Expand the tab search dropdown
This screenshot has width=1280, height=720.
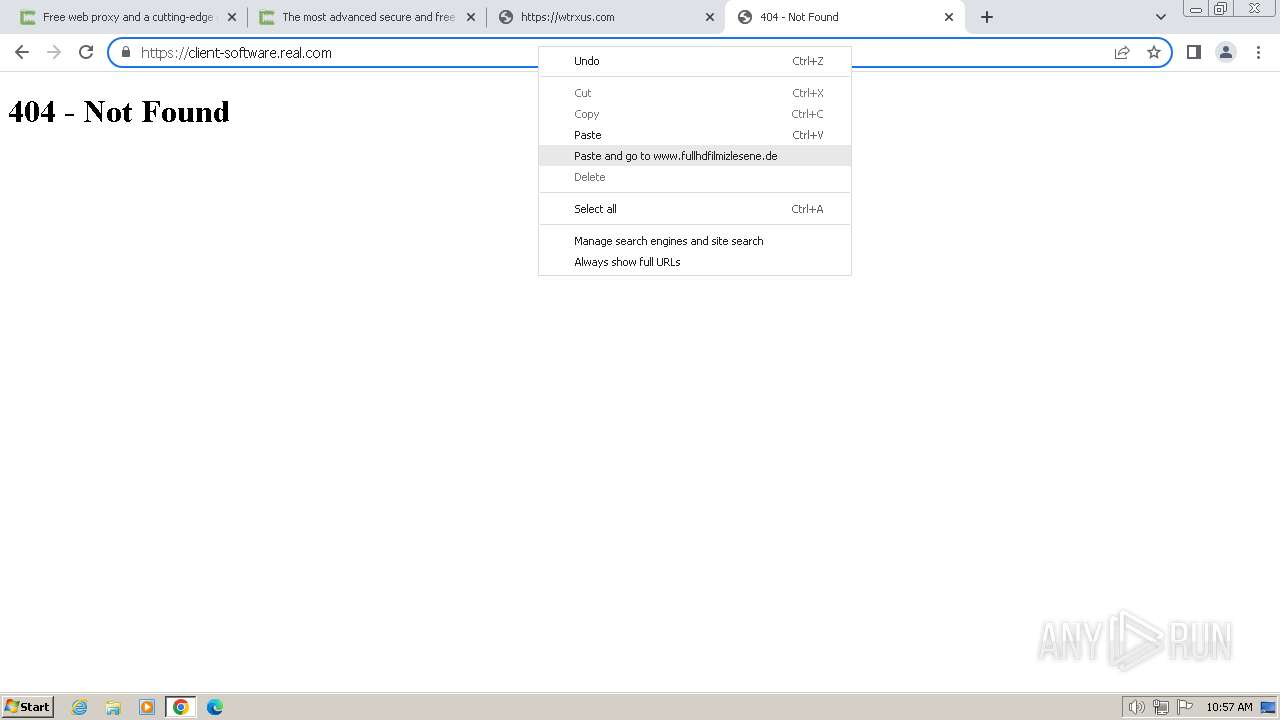(1160, 17)
